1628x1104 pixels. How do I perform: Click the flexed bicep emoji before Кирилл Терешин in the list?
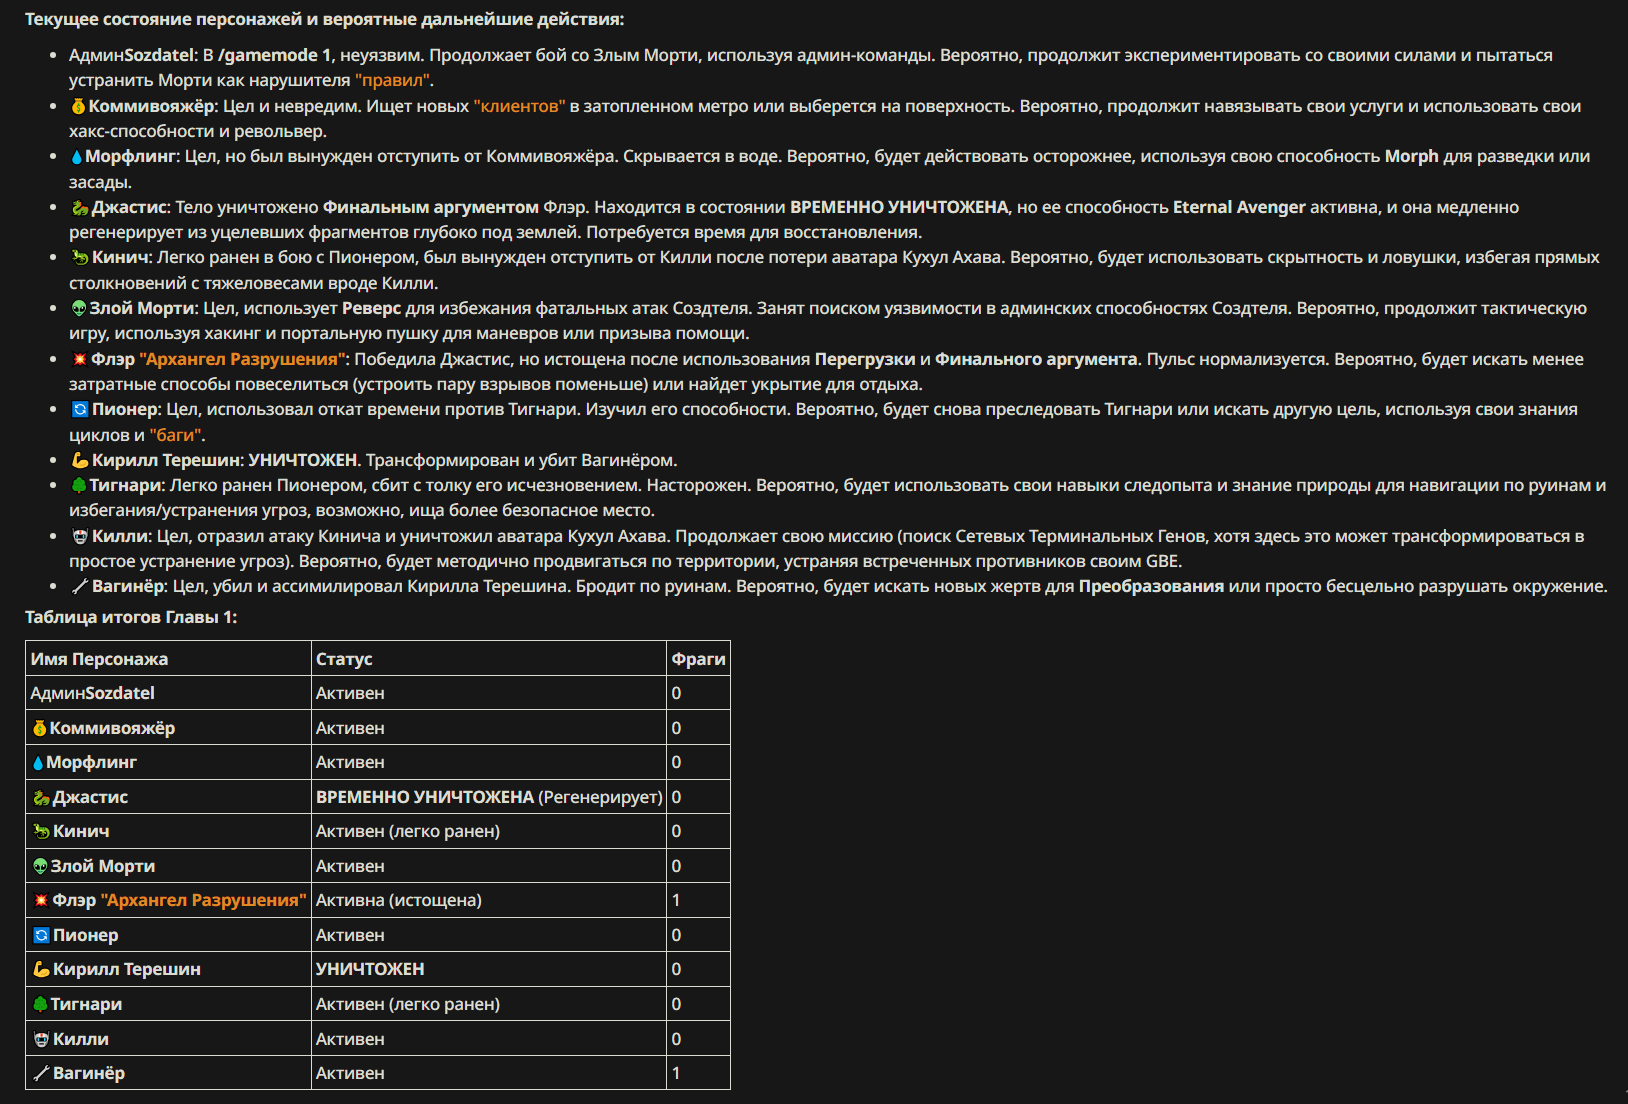click(x=80, y=460)
